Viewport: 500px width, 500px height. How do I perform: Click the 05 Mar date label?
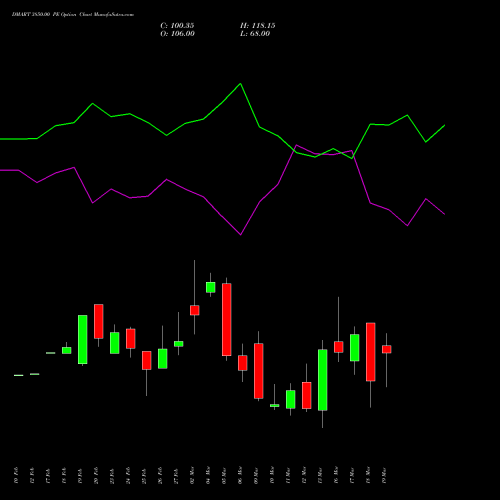[224, 475]
